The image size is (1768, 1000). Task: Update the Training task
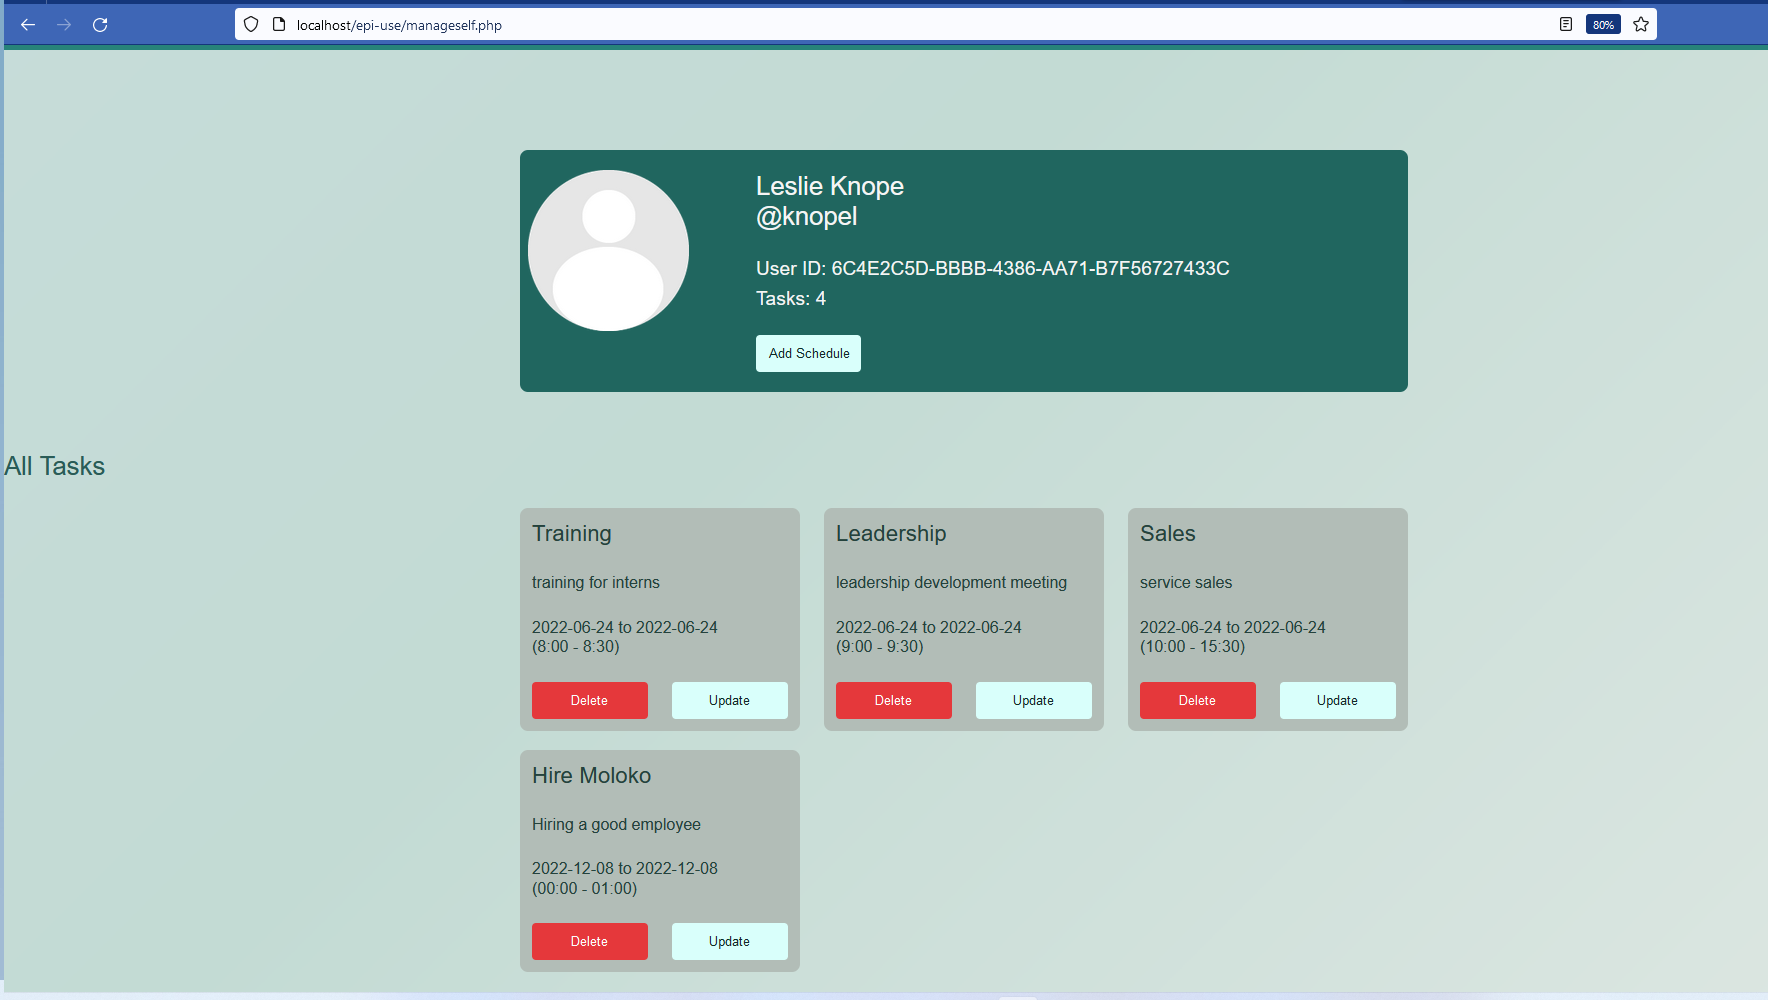pyautogui.click(x=729, y=700)
